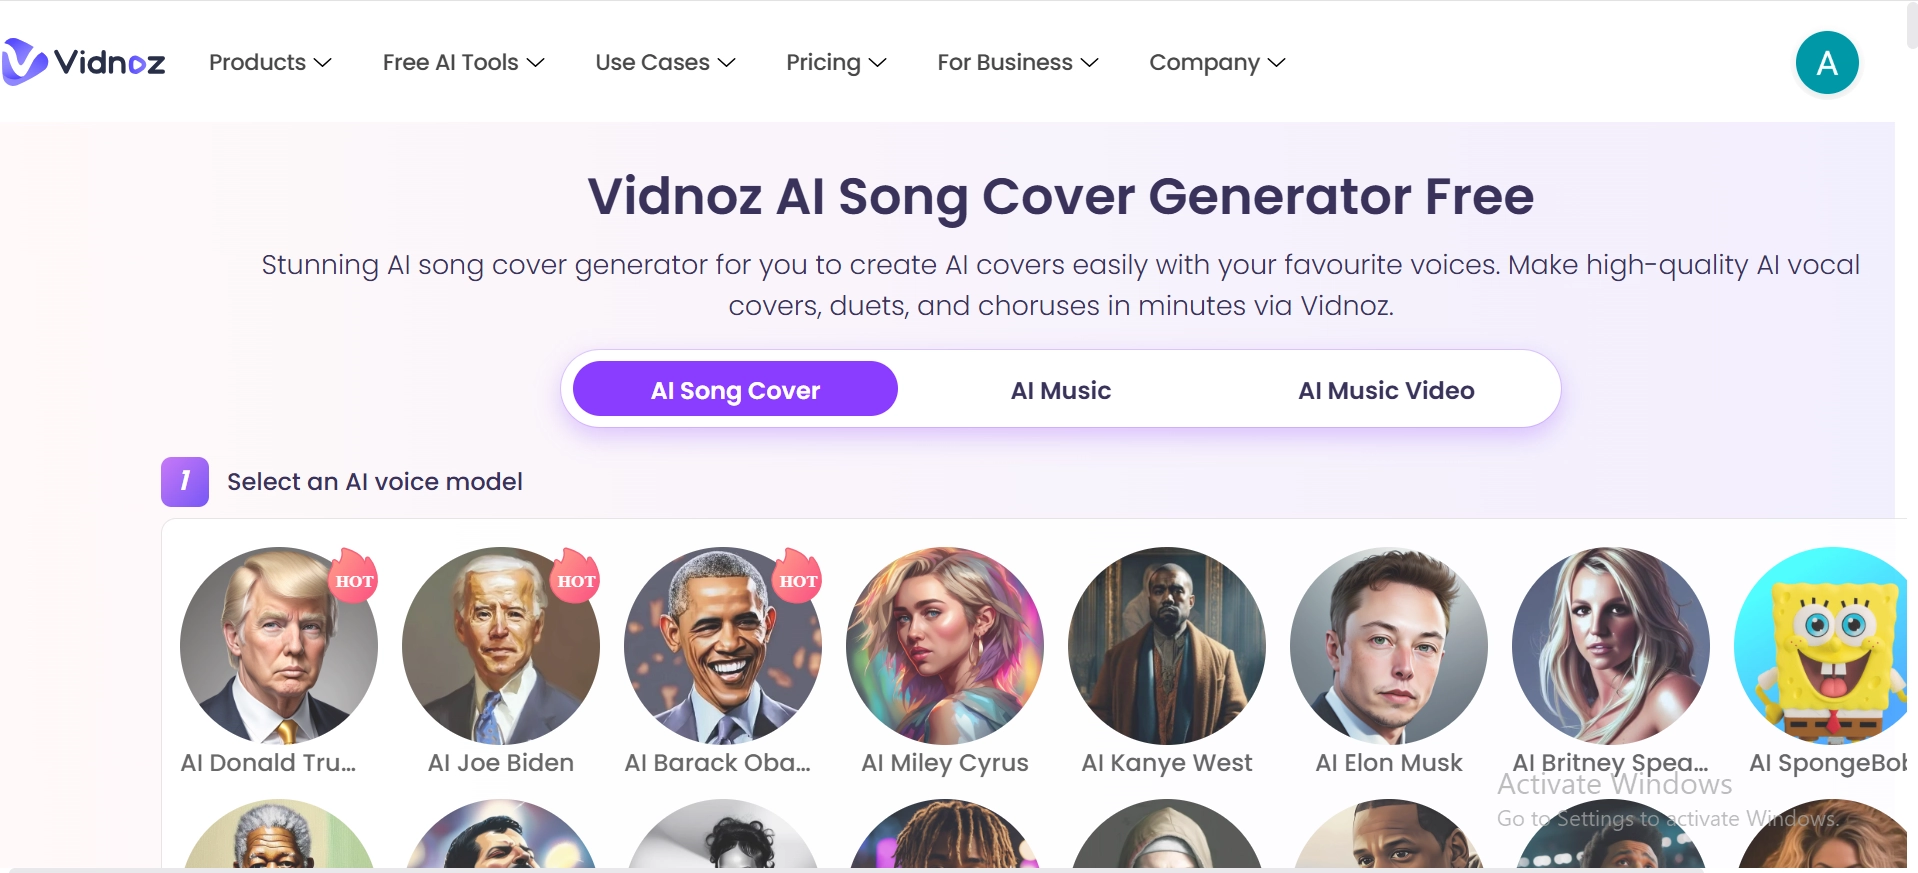
Task: Select the AI Song Cover button
Action: [x=734, y=389]
